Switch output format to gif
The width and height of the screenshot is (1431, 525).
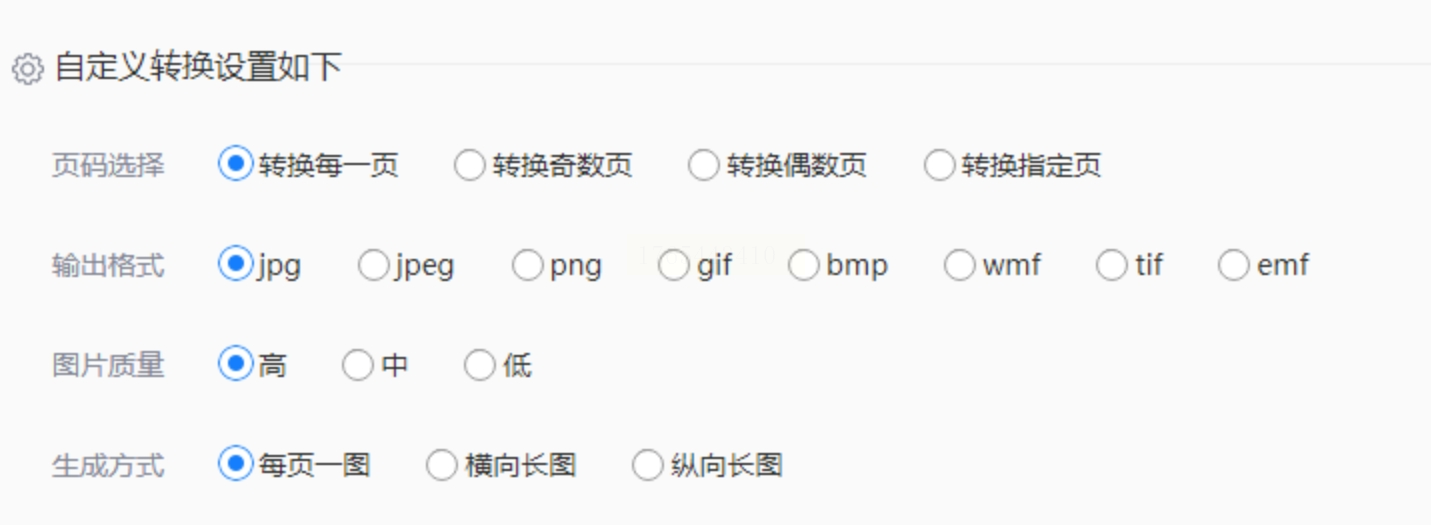674,265
